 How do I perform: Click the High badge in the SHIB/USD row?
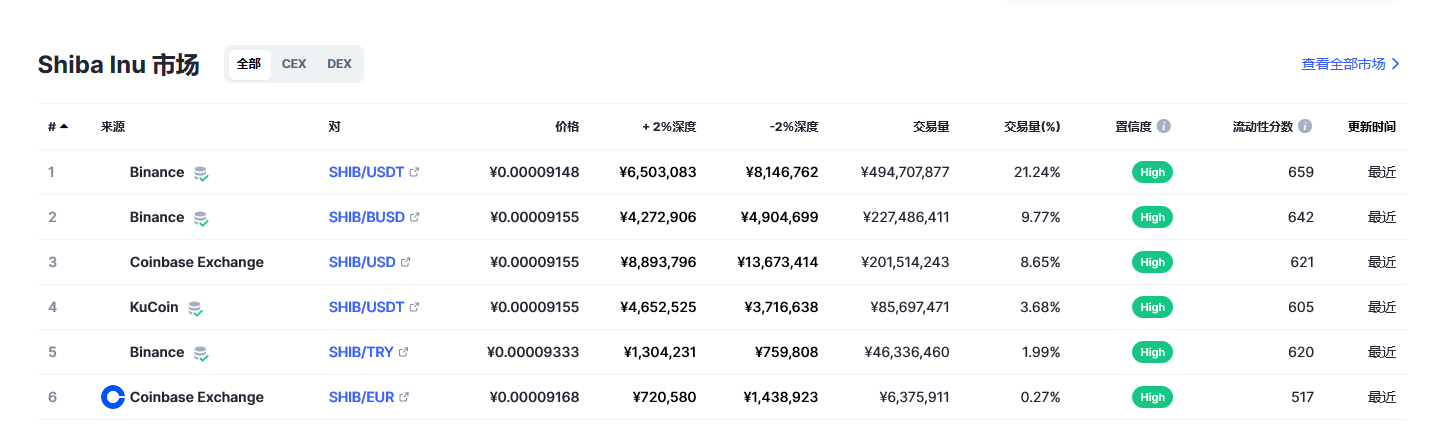(x=1152, y=262)
